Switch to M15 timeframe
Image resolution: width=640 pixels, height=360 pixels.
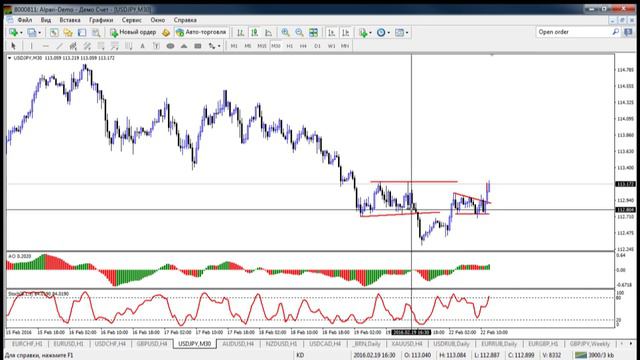pyautogui.click(x=262, y=46)
